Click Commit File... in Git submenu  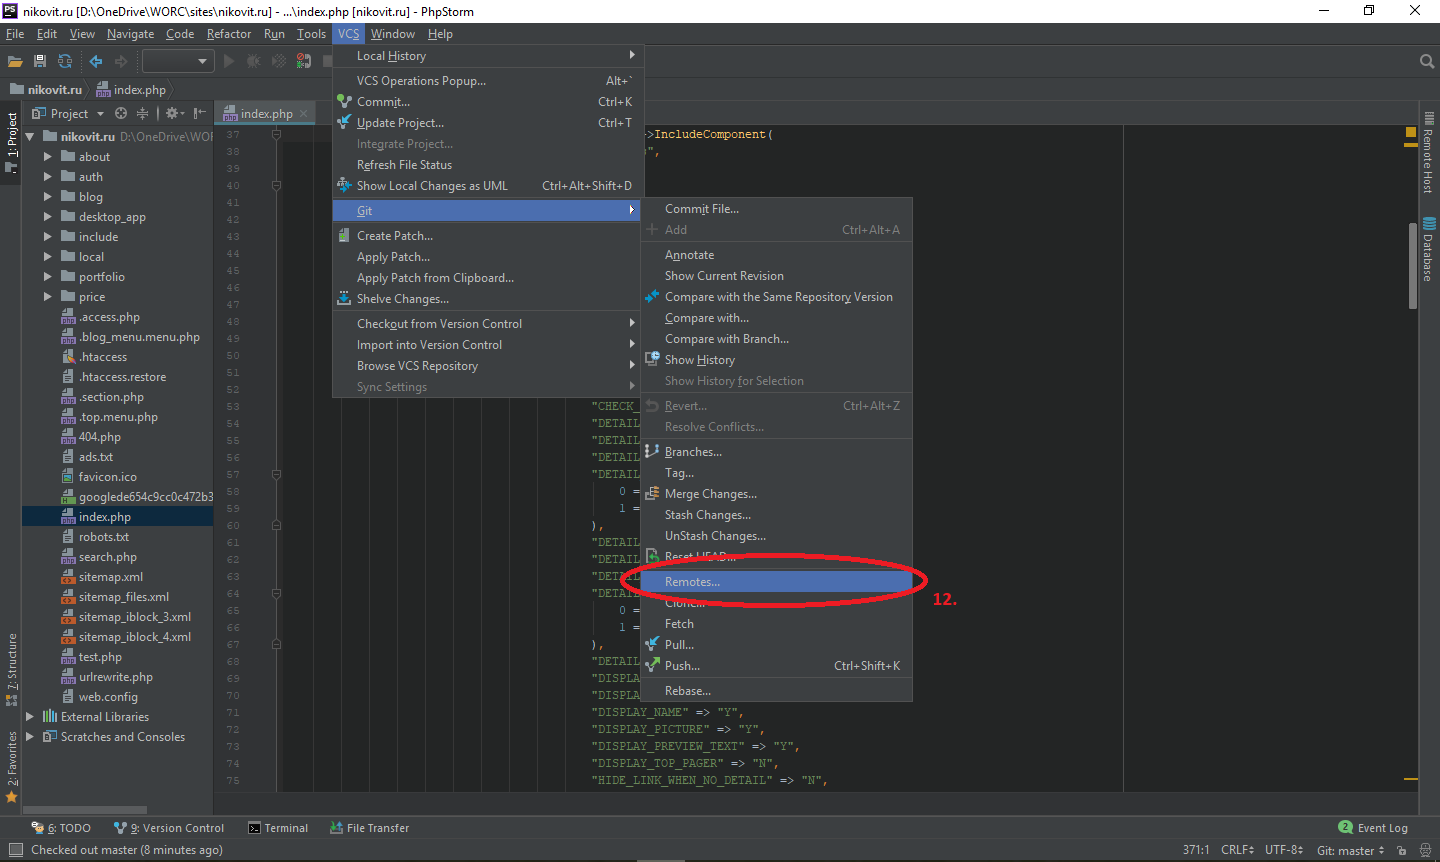click(776, 209)
